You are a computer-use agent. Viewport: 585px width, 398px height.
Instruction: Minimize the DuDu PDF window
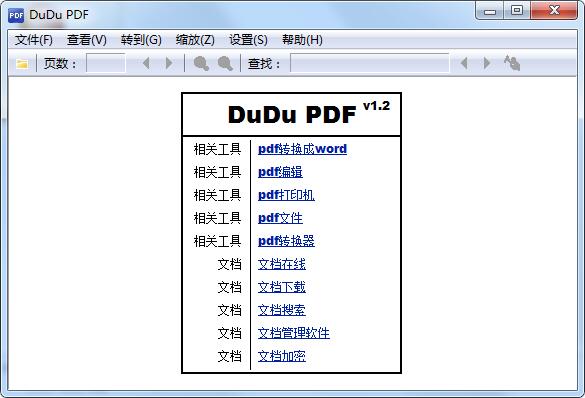489,11
